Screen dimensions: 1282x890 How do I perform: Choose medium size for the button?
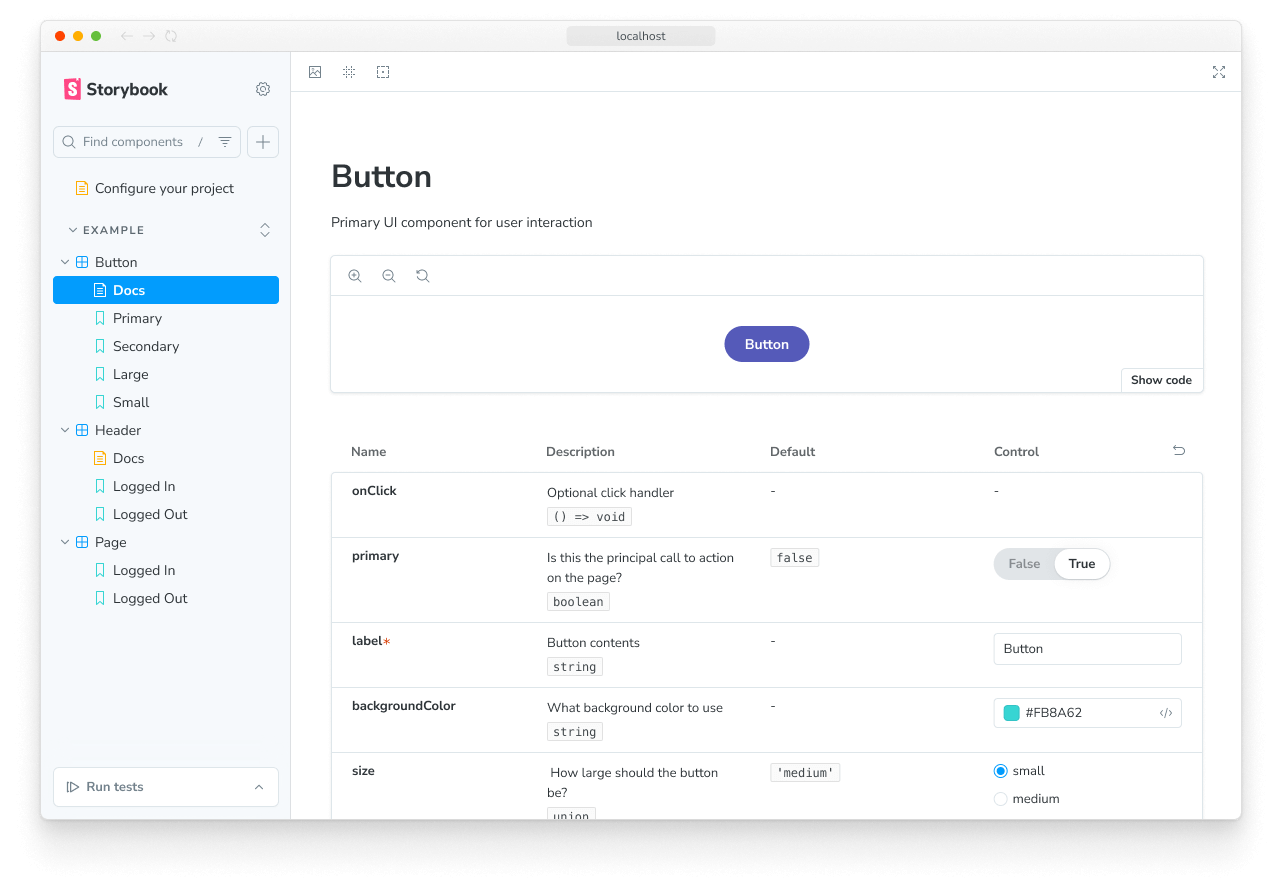pos(1001,798)
